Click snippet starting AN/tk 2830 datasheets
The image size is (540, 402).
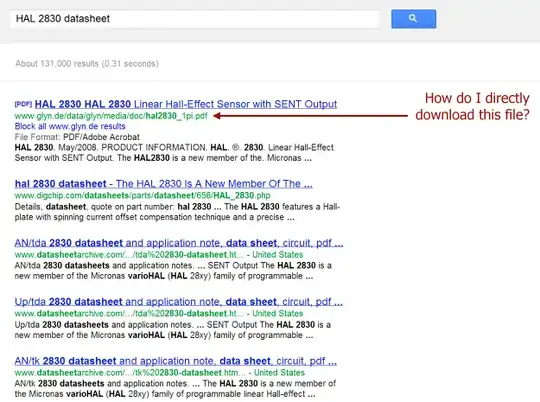(x=175, y=389)
